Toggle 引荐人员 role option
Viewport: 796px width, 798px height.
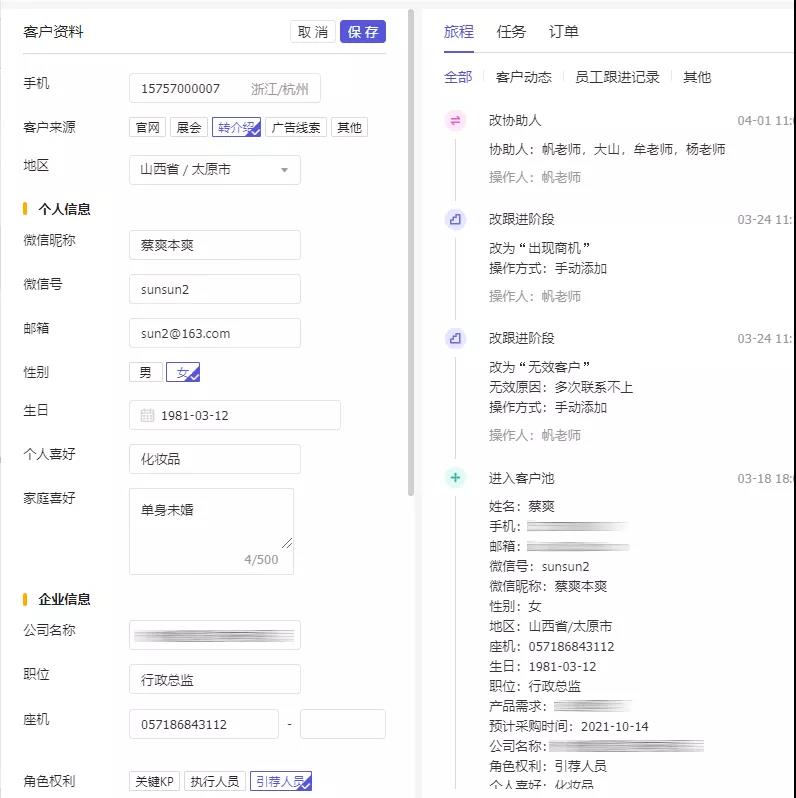click(281, 781)
